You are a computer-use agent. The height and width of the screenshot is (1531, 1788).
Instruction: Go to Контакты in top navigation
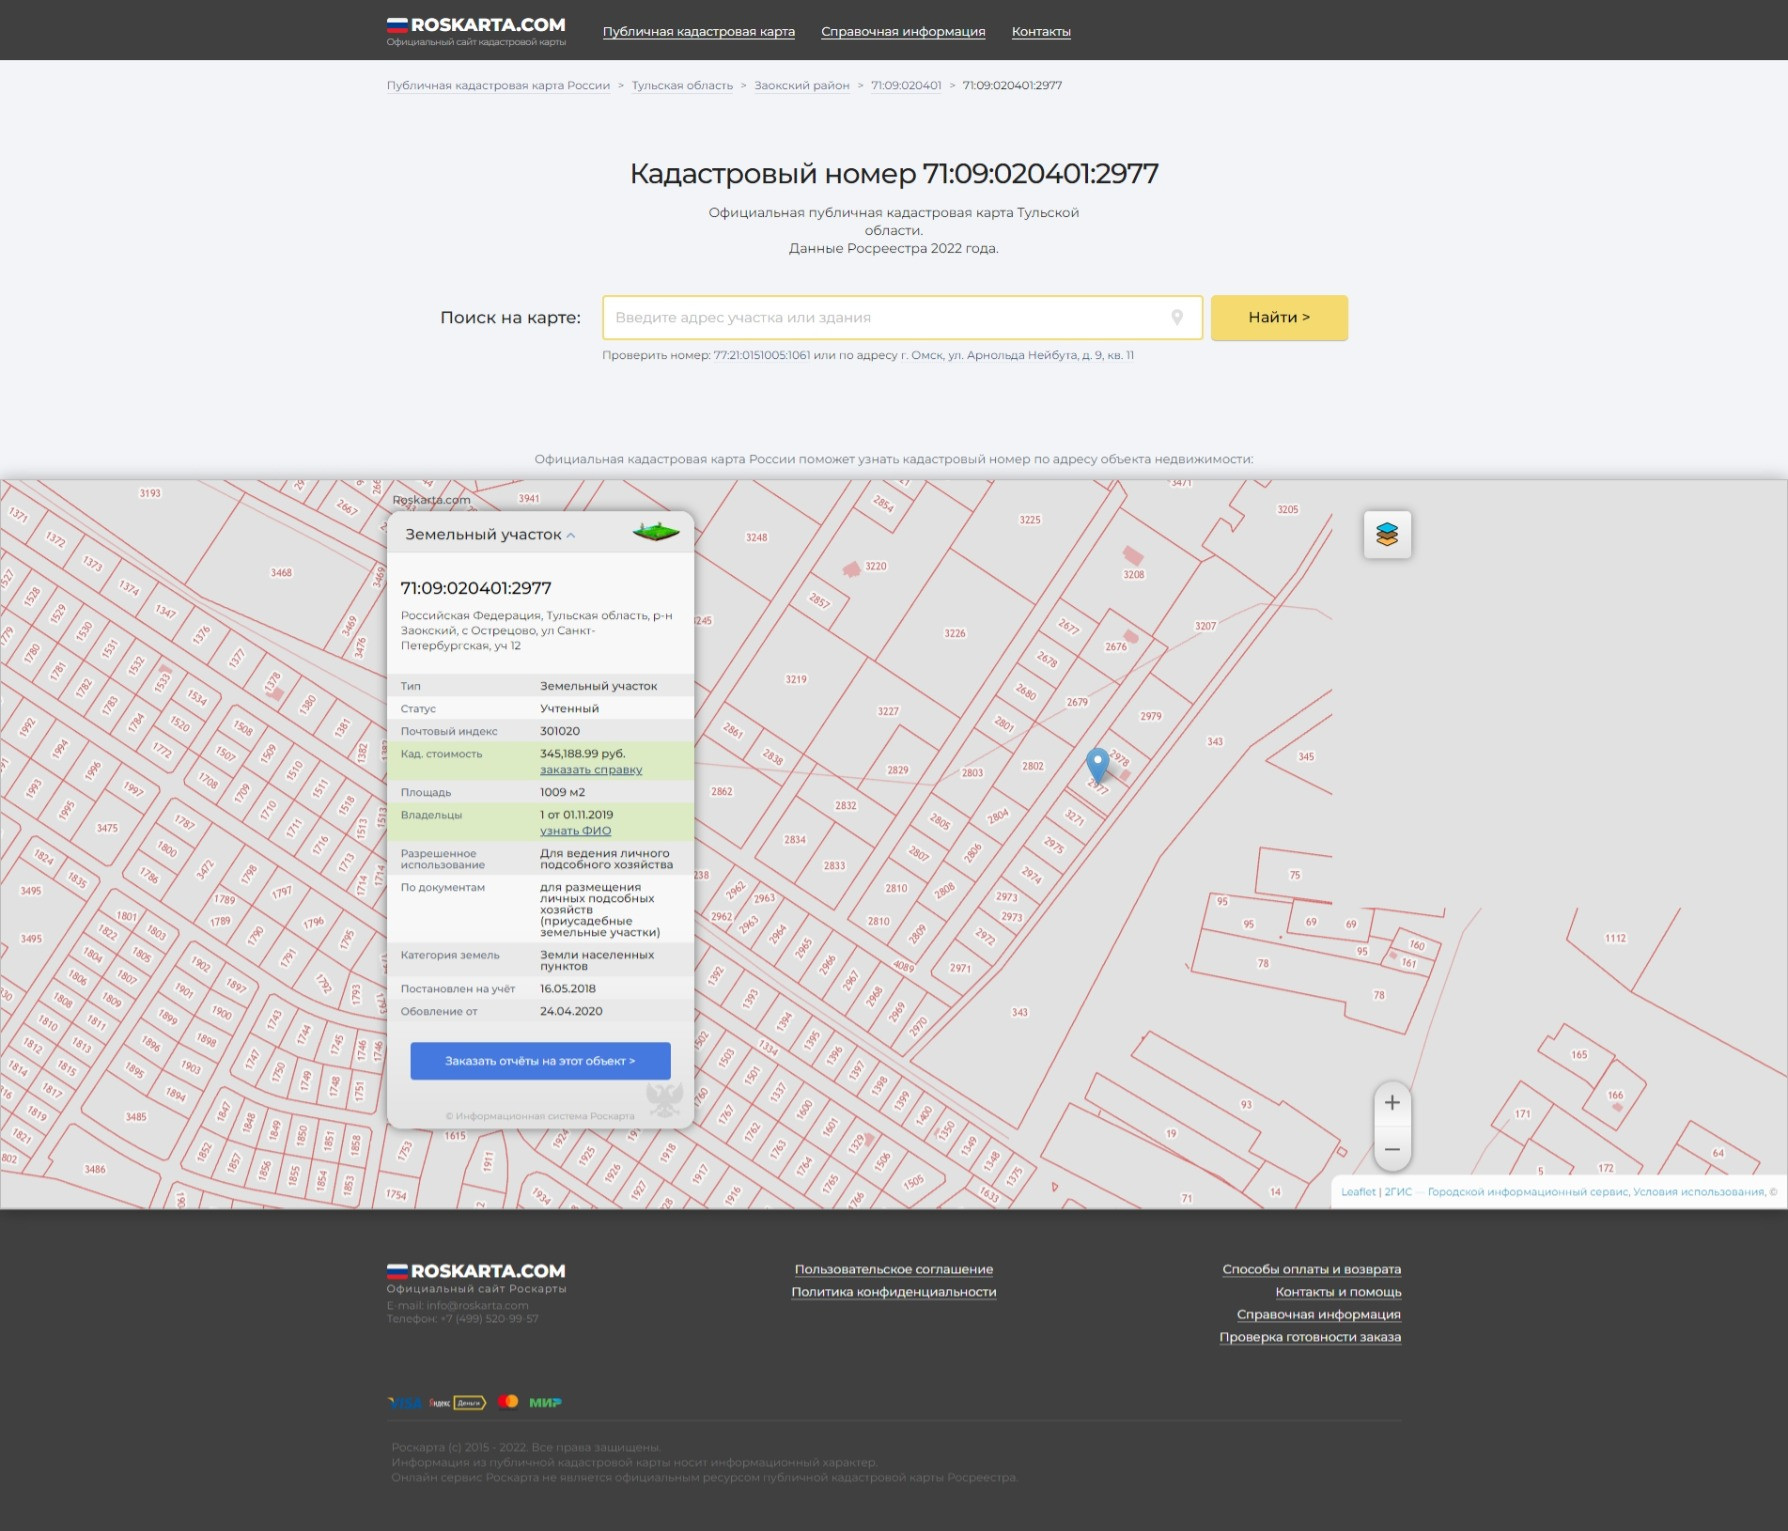pos(1040,32)
